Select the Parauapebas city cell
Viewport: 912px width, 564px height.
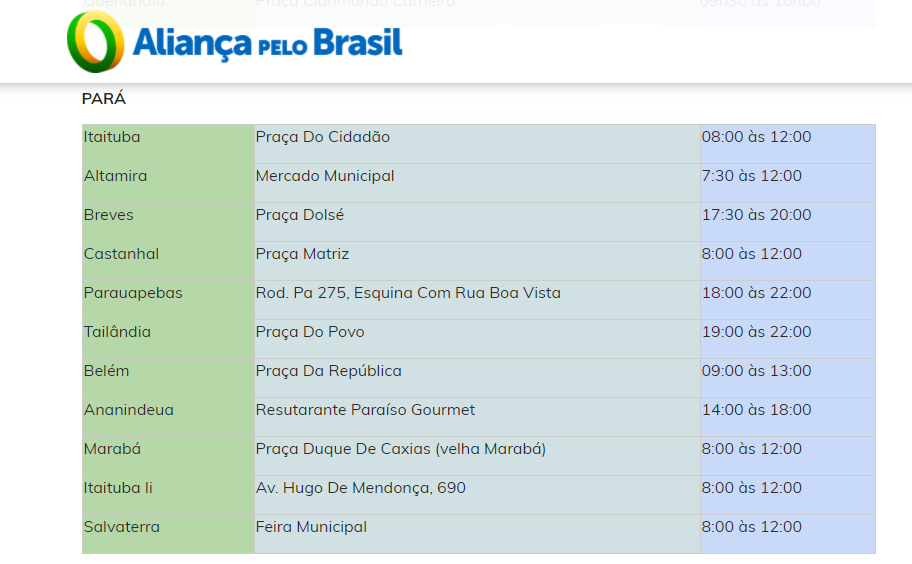pos(133,293)
